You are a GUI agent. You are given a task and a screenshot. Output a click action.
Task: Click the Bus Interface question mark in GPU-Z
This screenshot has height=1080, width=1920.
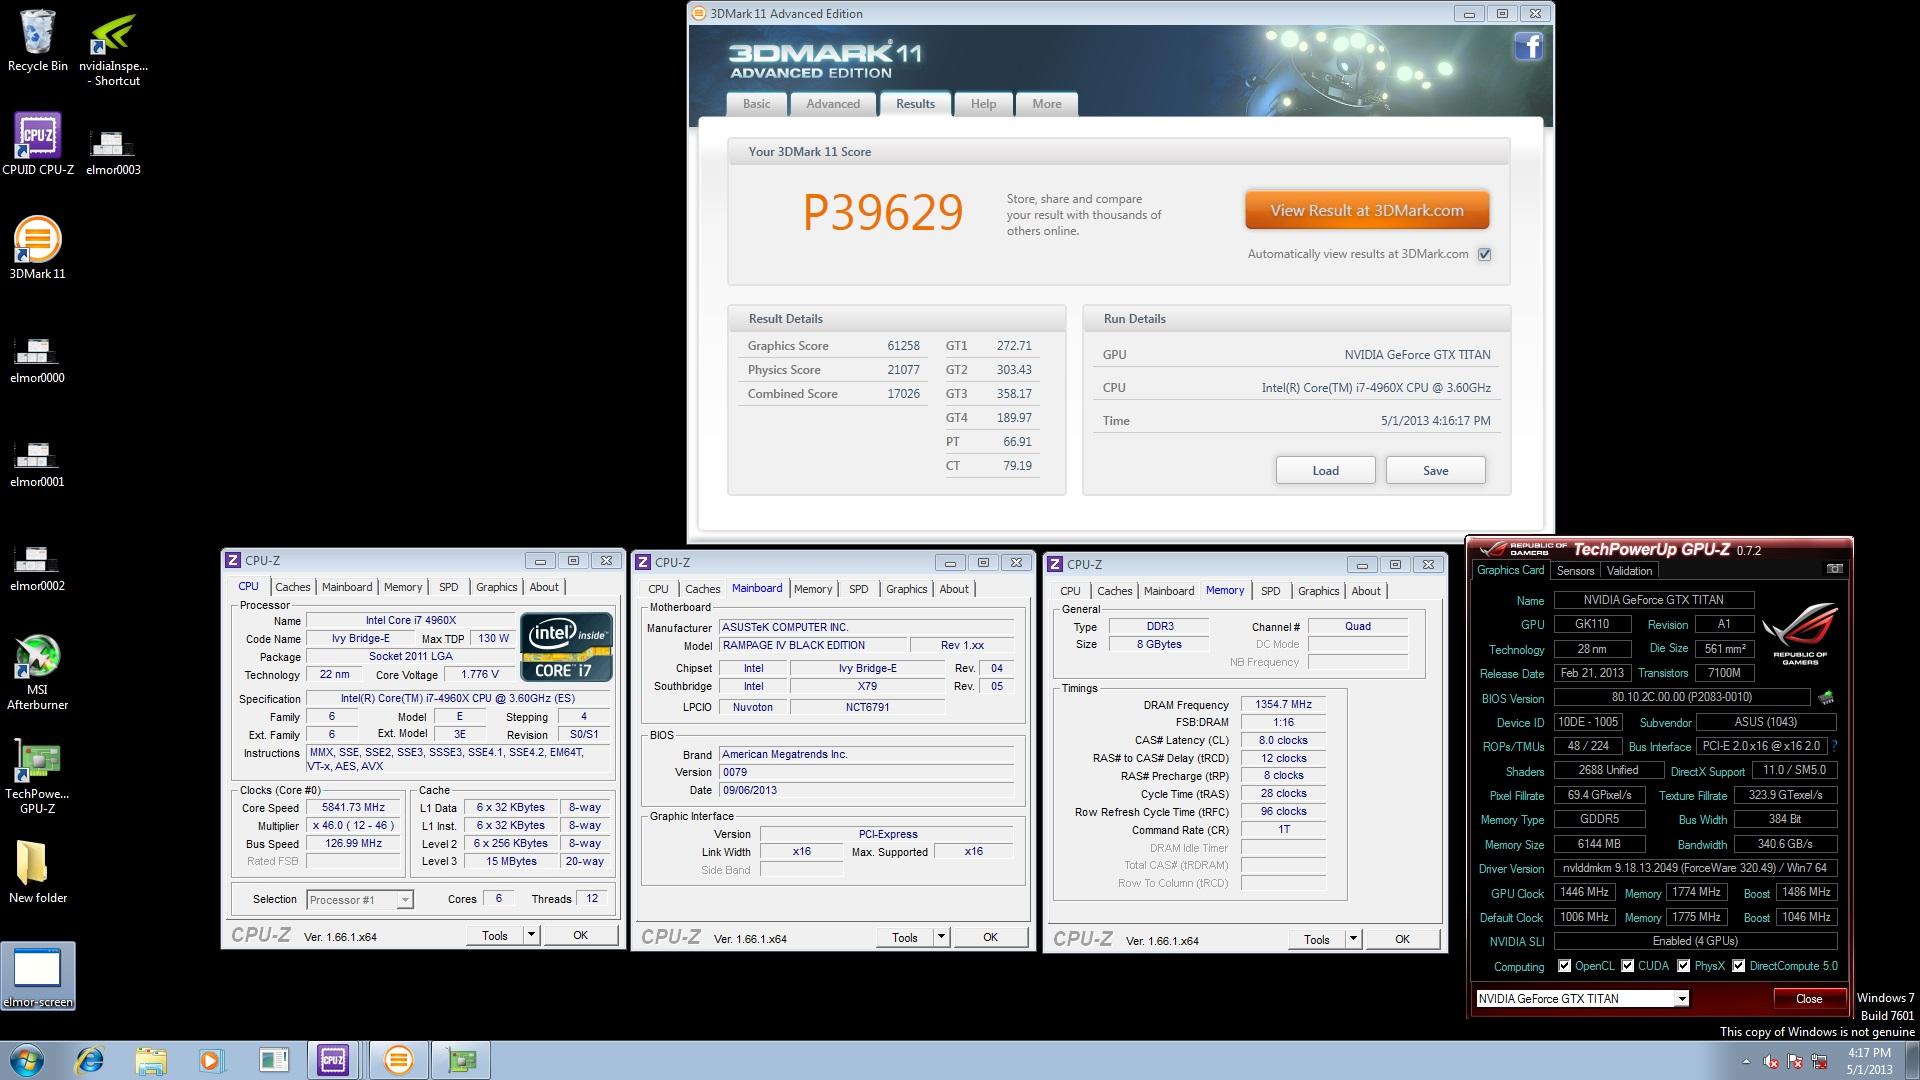pyautogui.click(x=1834, y=746)
